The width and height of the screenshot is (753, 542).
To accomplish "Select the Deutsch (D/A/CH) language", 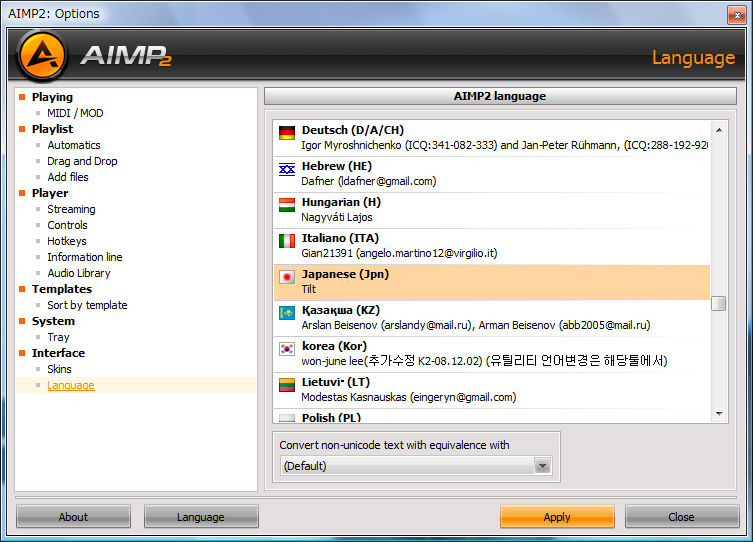I will [x=492, y=138].
